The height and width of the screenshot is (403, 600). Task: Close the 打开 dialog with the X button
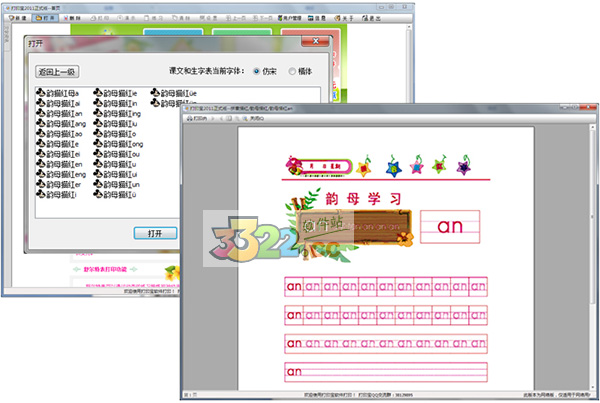point(315,41)
